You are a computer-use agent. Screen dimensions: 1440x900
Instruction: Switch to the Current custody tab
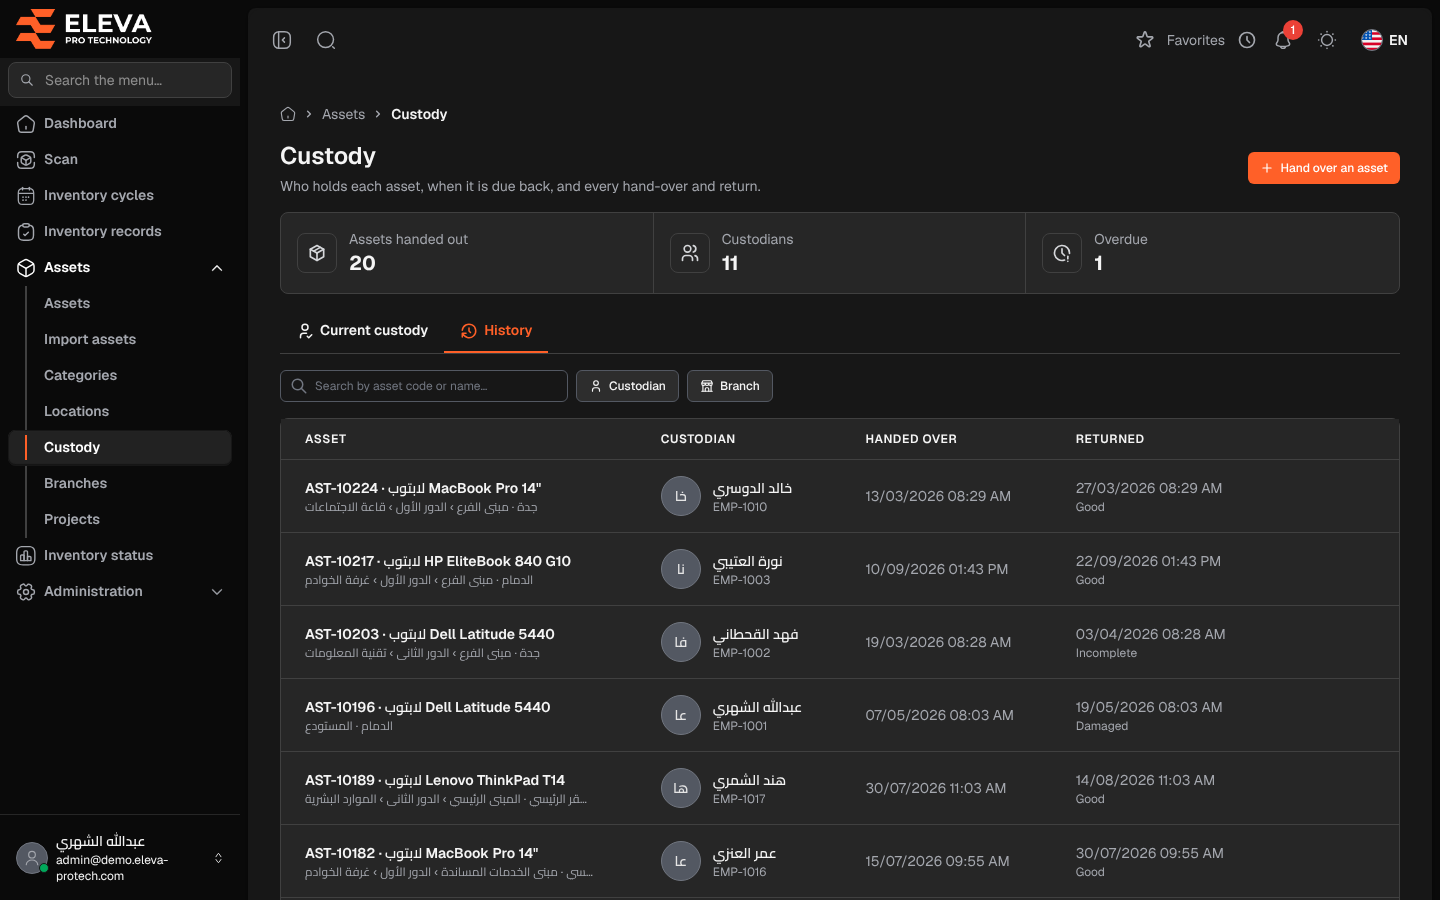pyautogui.click(x=362, y=331)
